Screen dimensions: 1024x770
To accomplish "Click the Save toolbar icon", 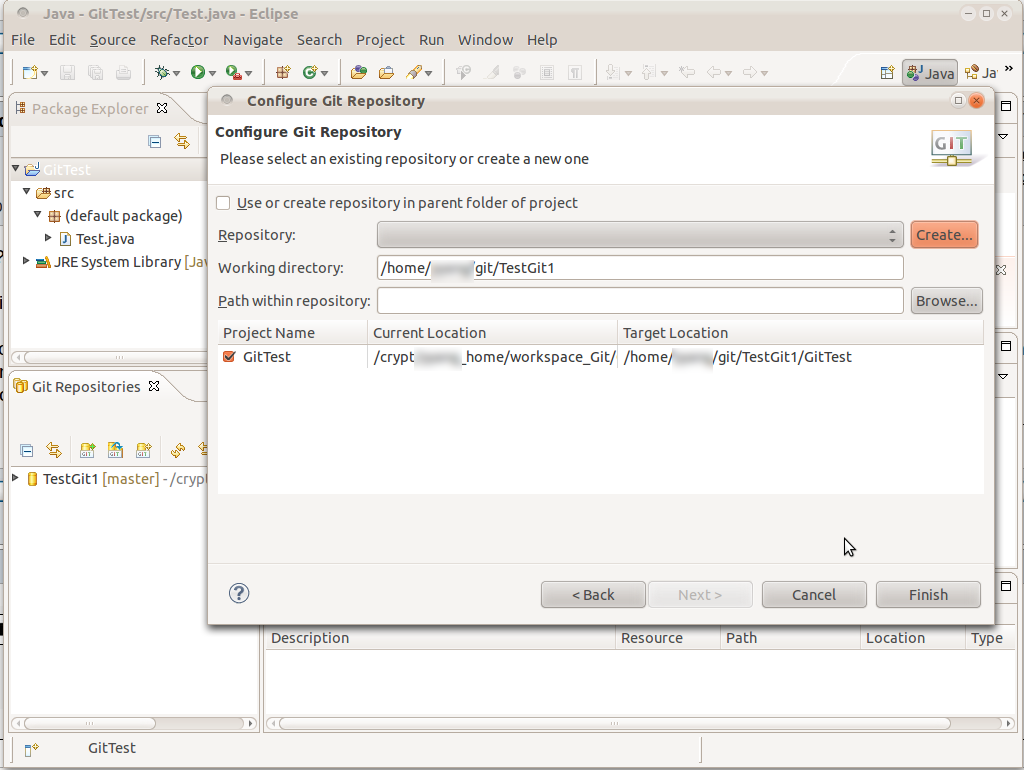I will pyautogui.click(x=67, y=72).
